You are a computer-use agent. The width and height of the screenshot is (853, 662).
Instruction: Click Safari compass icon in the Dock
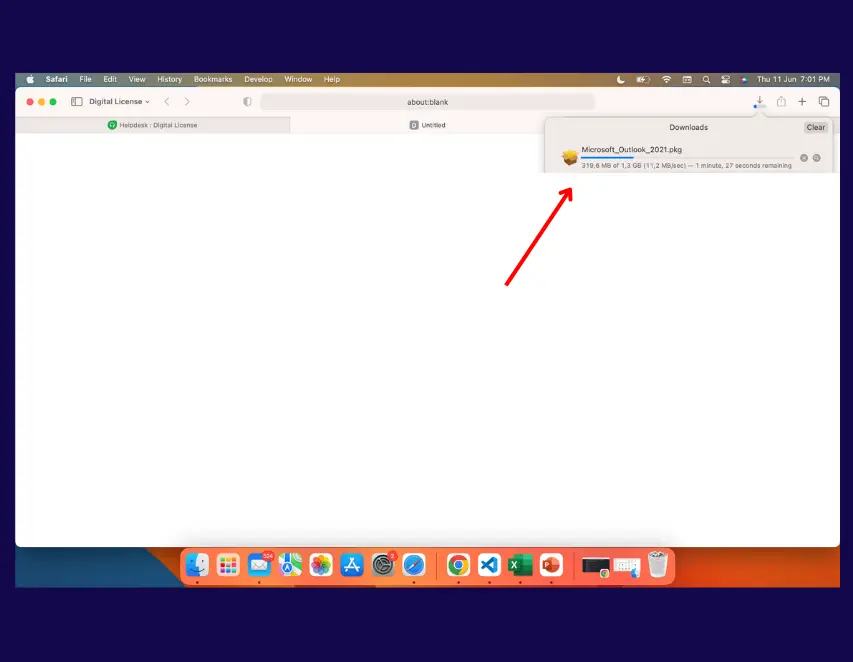[414, 566]
